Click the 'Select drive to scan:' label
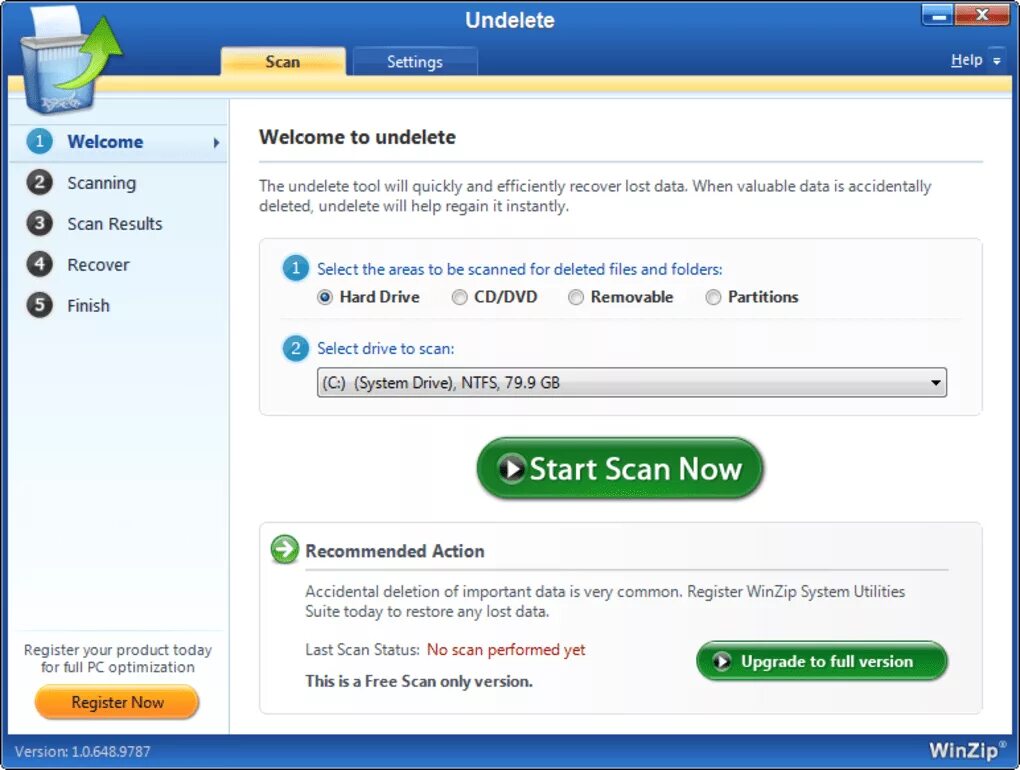This screenshot has height=770, width=1020. click(386, 349)
